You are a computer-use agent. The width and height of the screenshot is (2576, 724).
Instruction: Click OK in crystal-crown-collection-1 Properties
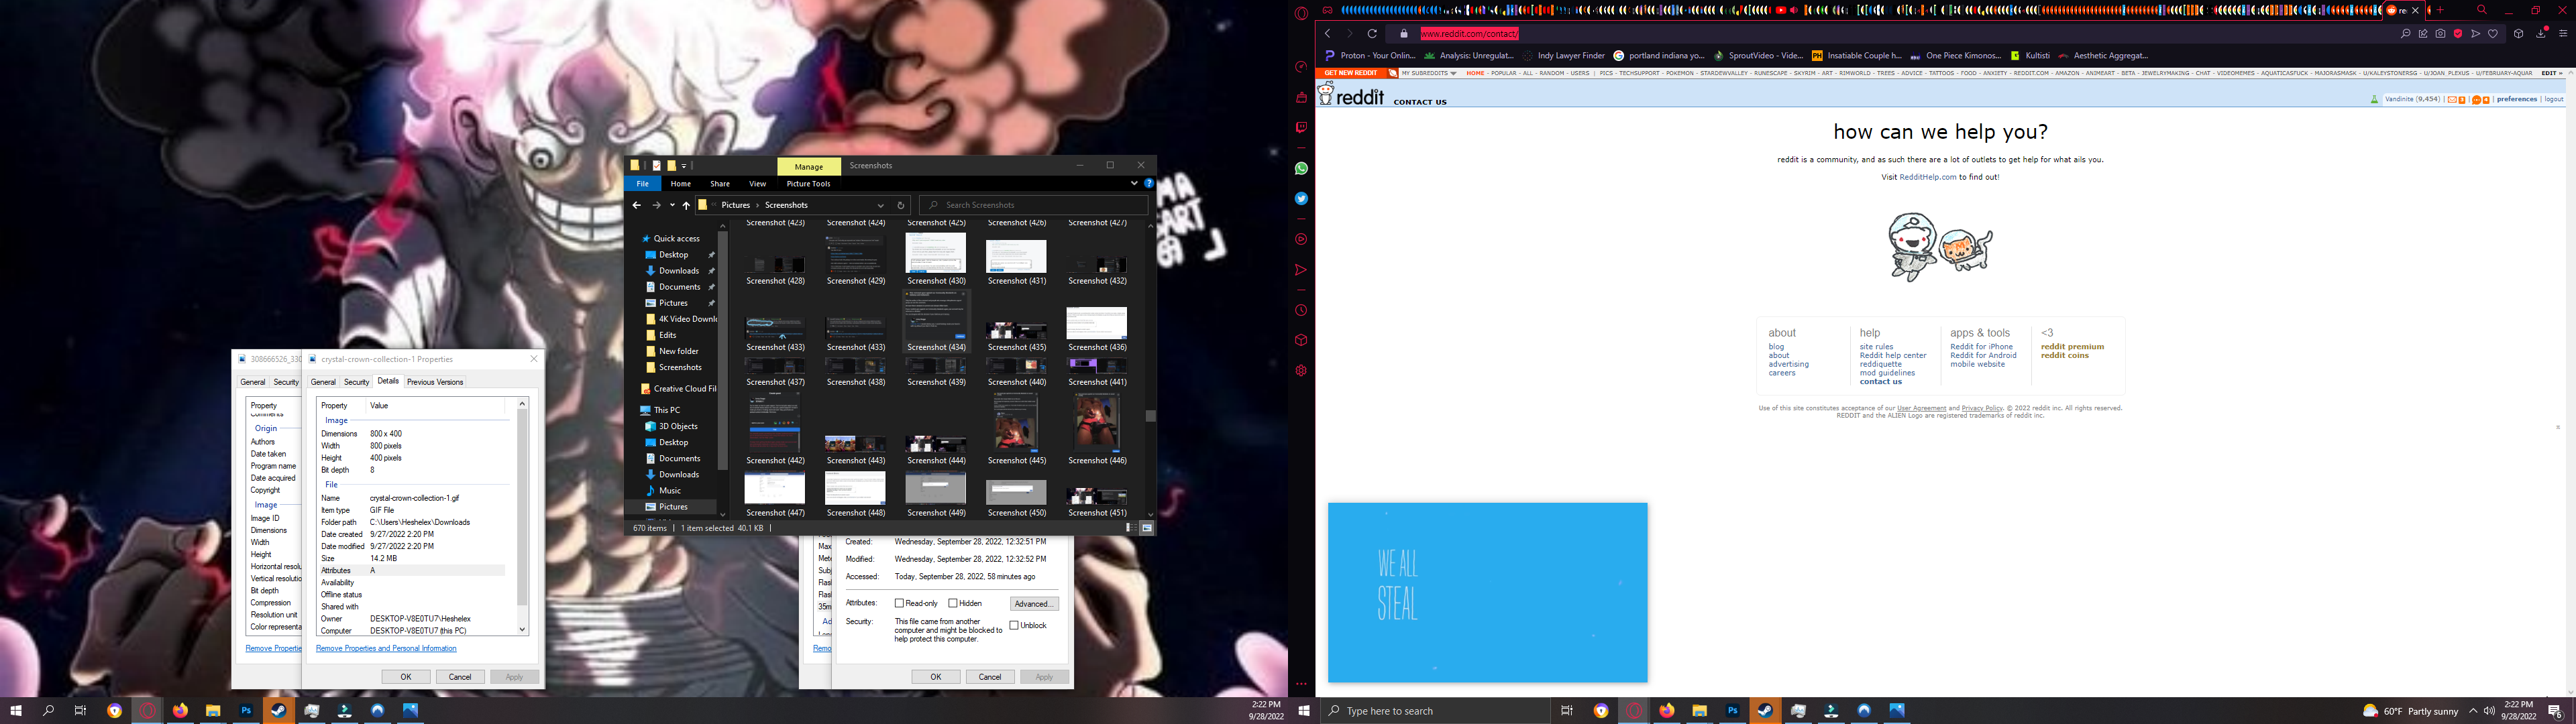pyautogui.click(x=406, y=677)
